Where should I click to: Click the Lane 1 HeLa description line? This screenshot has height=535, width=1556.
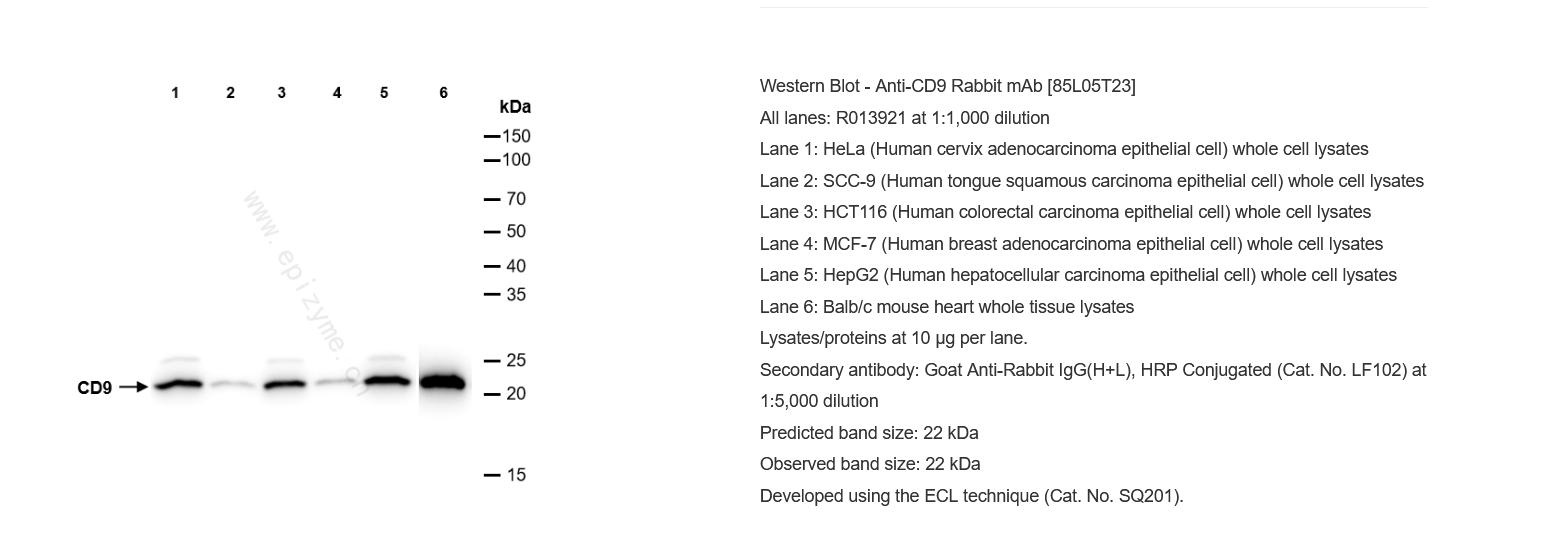point(1063,149)
